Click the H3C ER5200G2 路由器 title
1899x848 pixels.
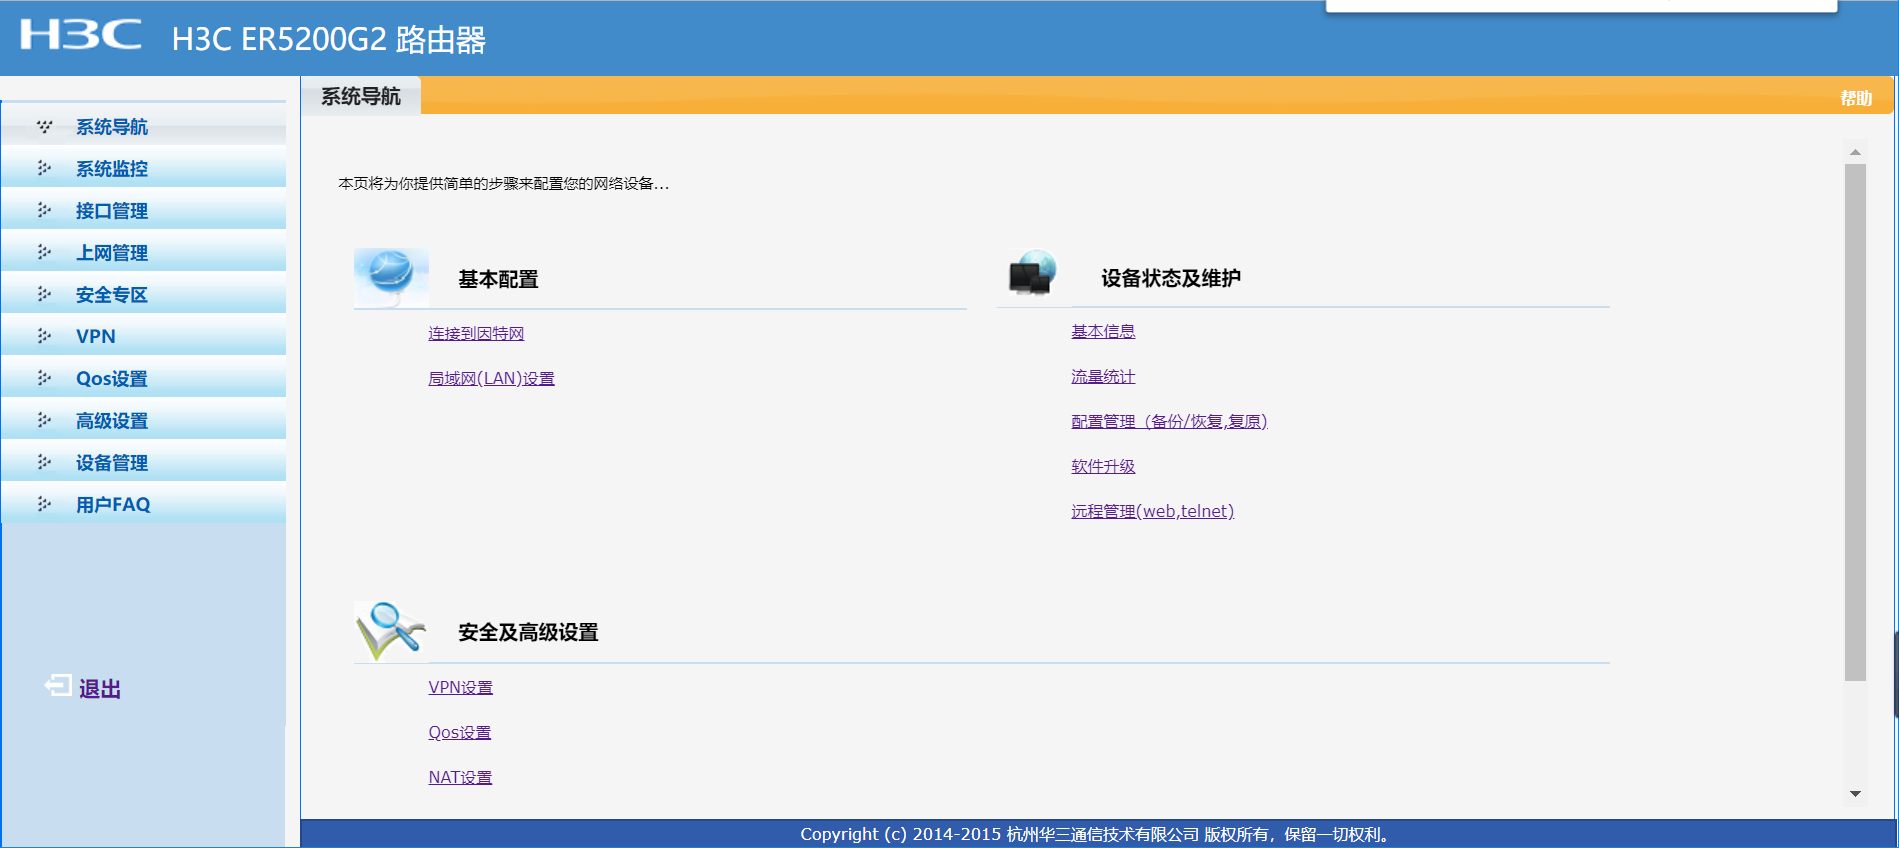tap(328, 40)
